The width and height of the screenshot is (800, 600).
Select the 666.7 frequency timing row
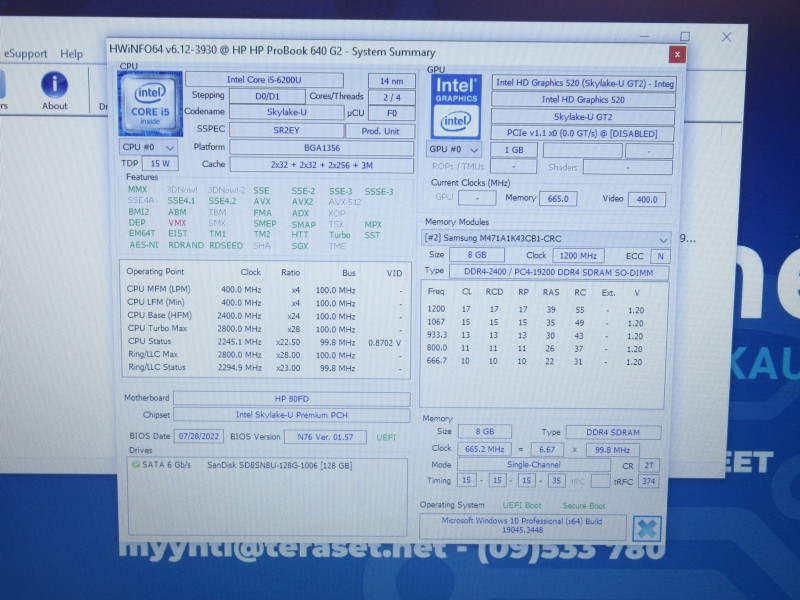tap(536, 361)
